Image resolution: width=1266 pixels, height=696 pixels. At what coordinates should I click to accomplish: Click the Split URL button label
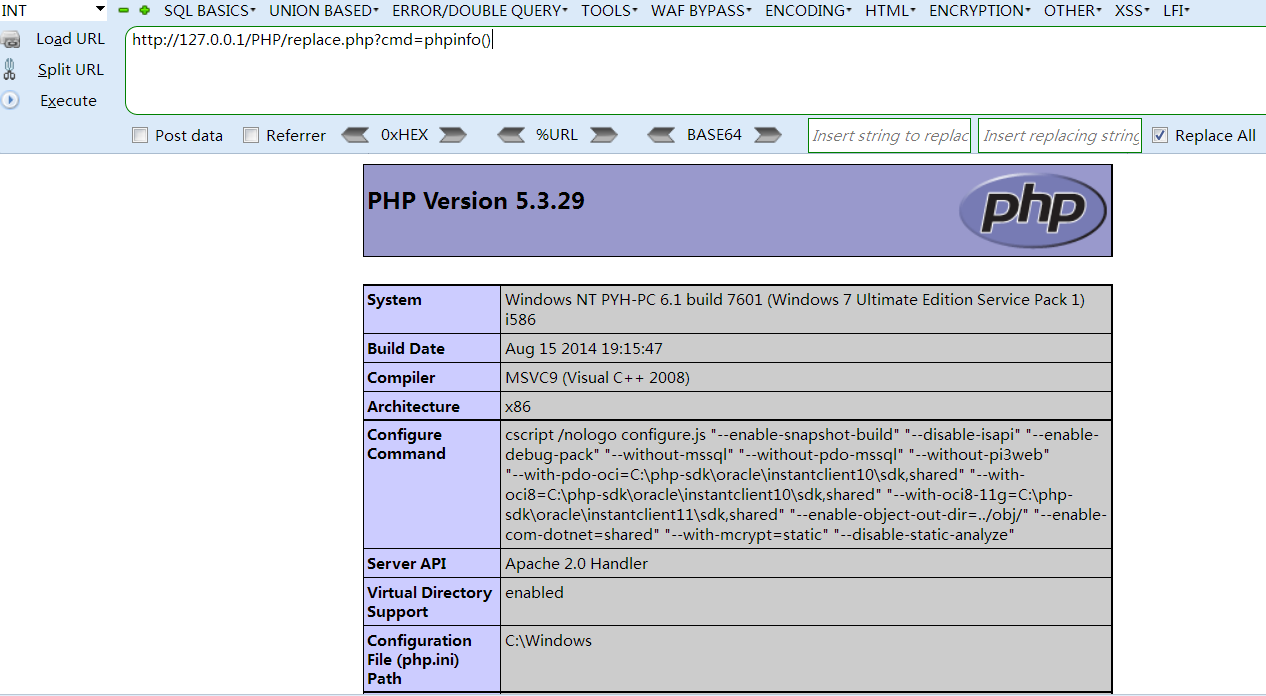tap(71, 70)
